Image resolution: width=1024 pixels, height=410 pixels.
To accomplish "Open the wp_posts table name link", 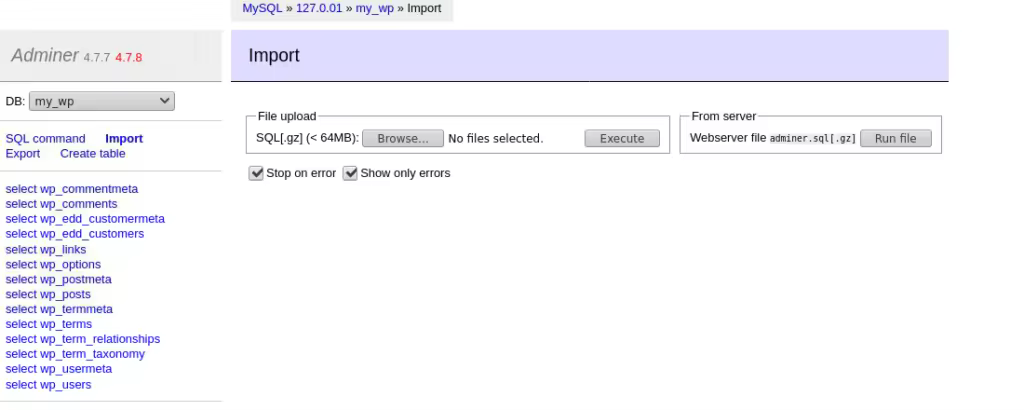I will pyautogui.click(x=65, y=294).
